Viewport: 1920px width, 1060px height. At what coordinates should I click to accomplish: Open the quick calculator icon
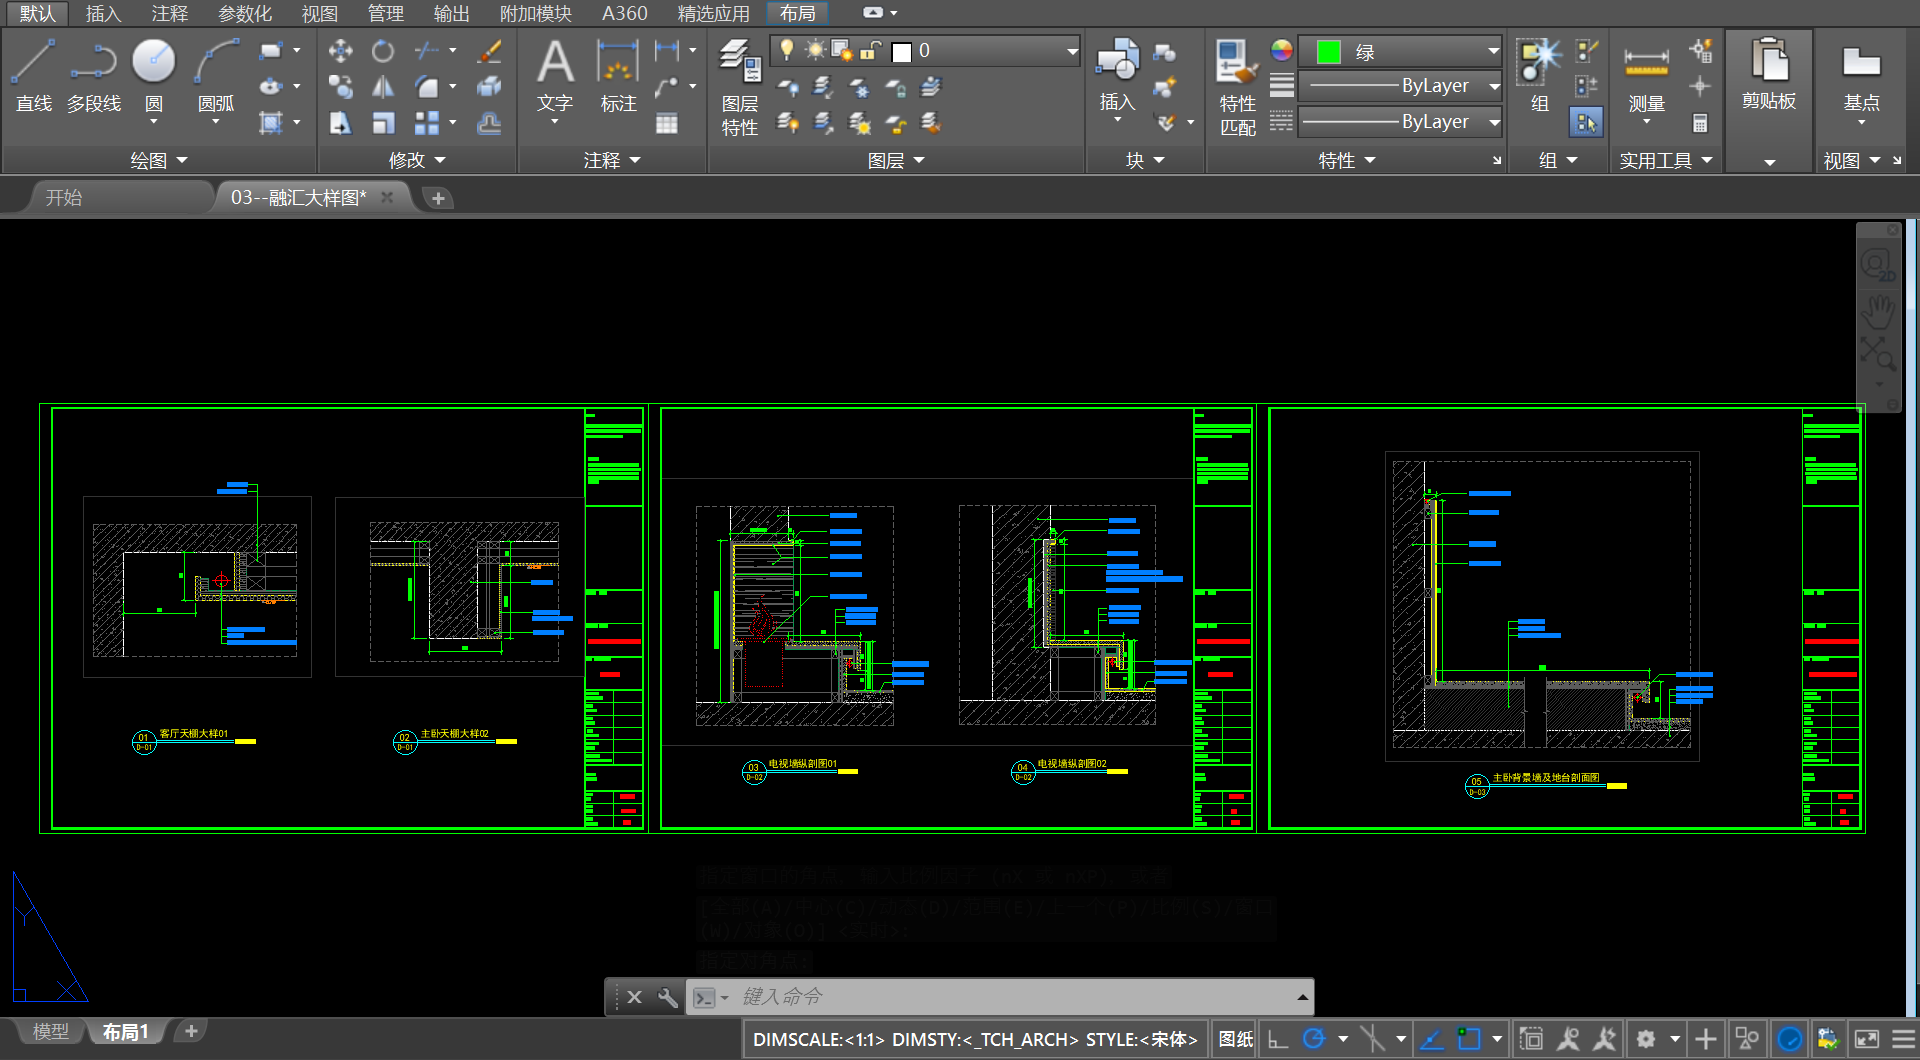1700,123
